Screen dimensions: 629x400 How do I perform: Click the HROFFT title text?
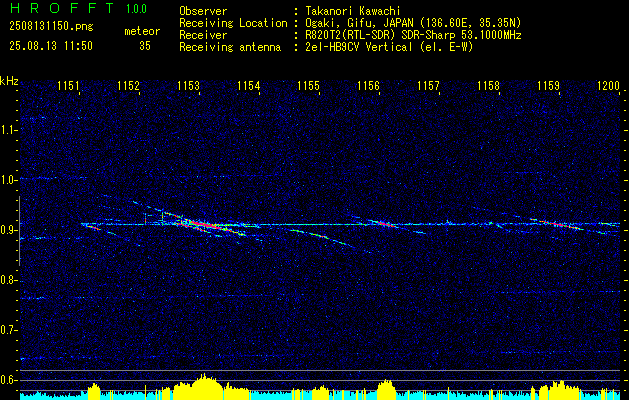tap(62, 8)
